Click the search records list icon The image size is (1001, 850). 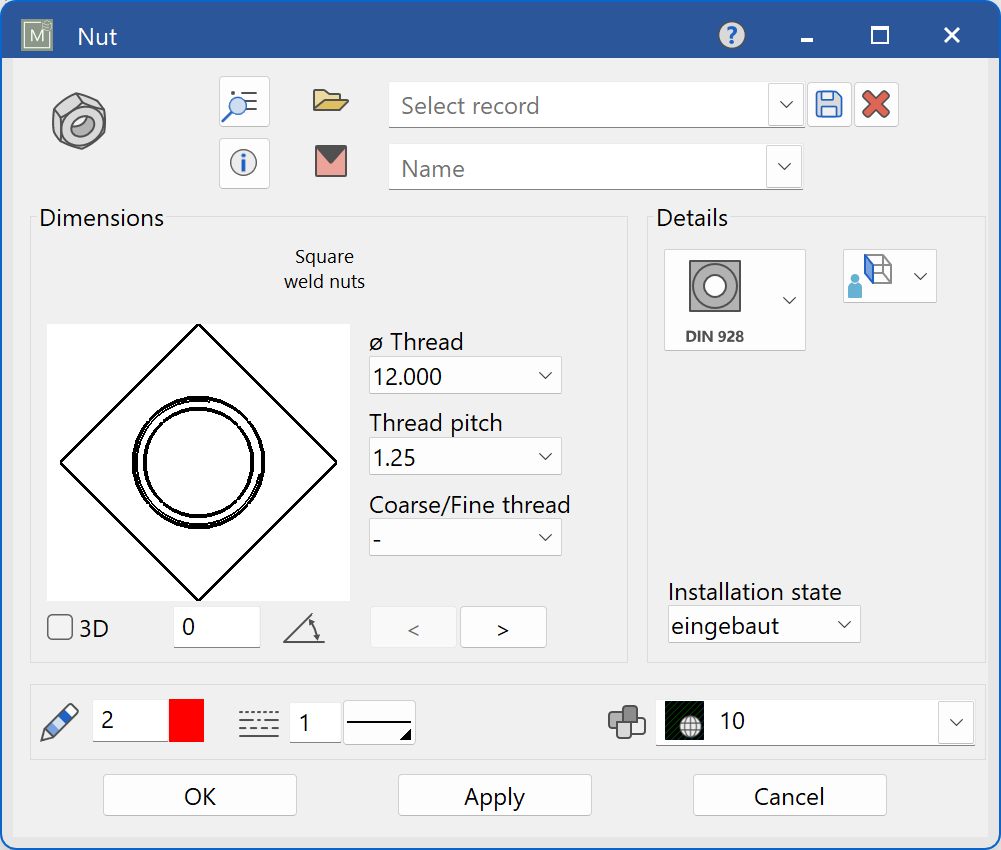pyautogui.click(x=244, y=102)
